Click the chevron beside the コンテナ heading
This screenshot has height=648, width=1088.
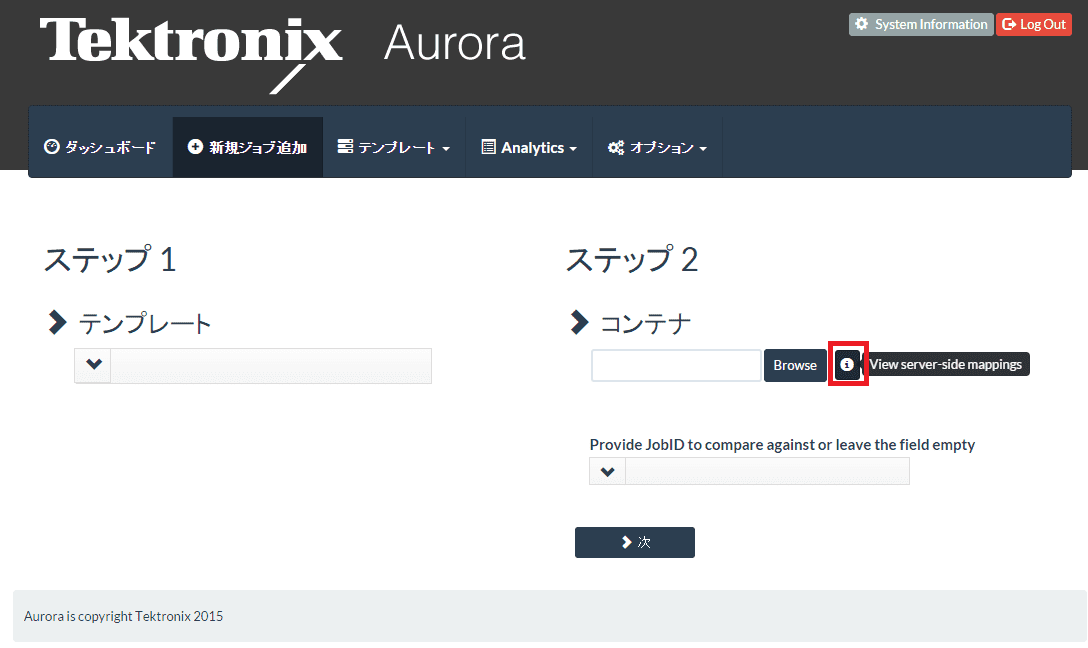point(579,323)
